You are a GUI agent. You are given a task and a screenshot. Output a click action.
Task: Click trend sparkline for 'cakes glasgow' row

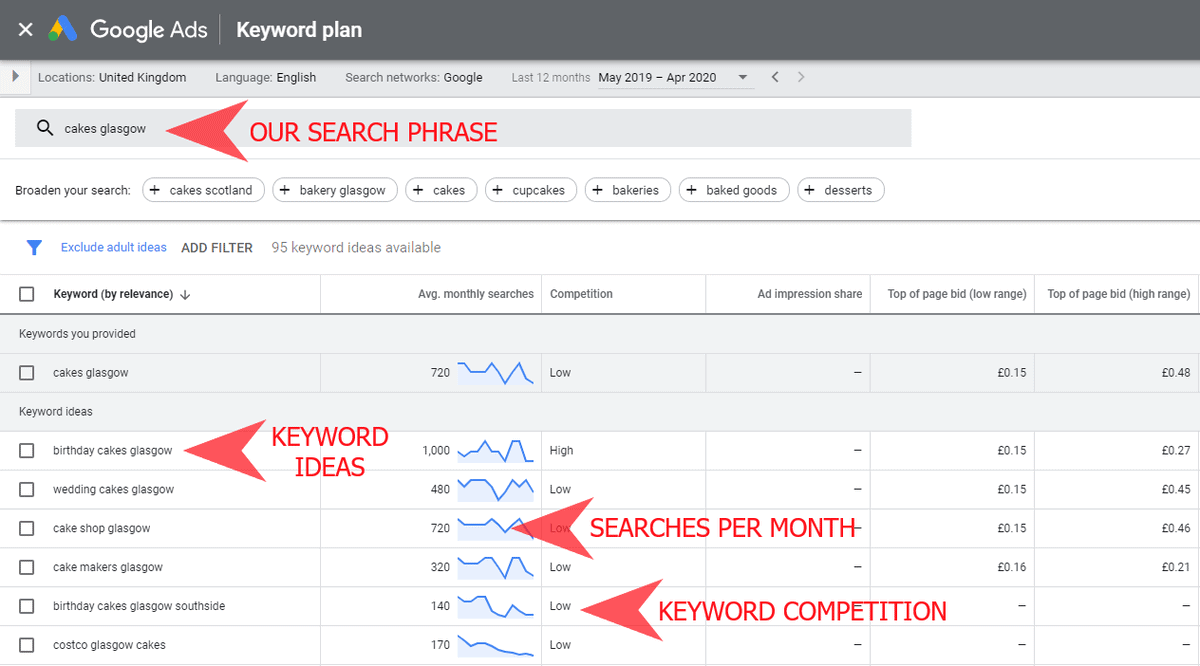pos(495,372)
